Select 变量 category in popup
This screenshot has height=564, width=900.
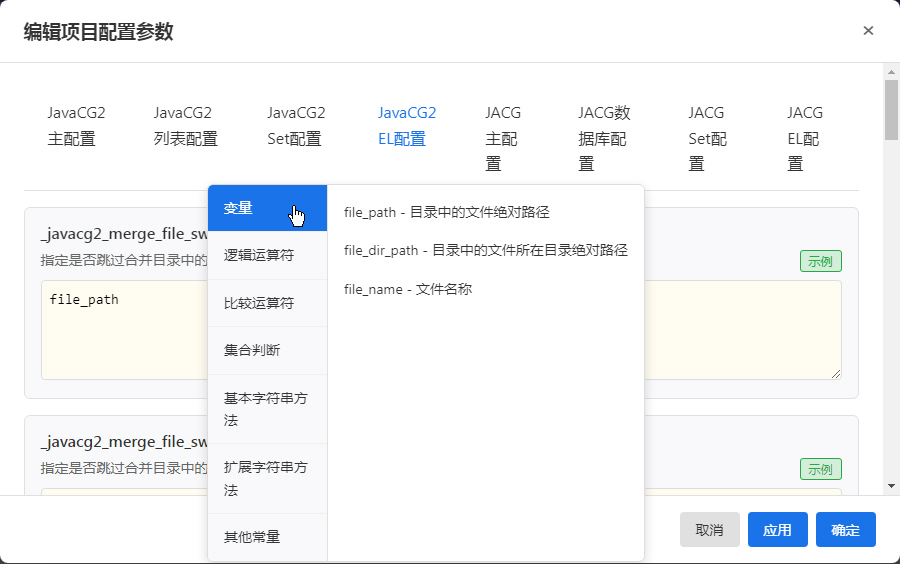pyautogui.click(x=267, y=208)
